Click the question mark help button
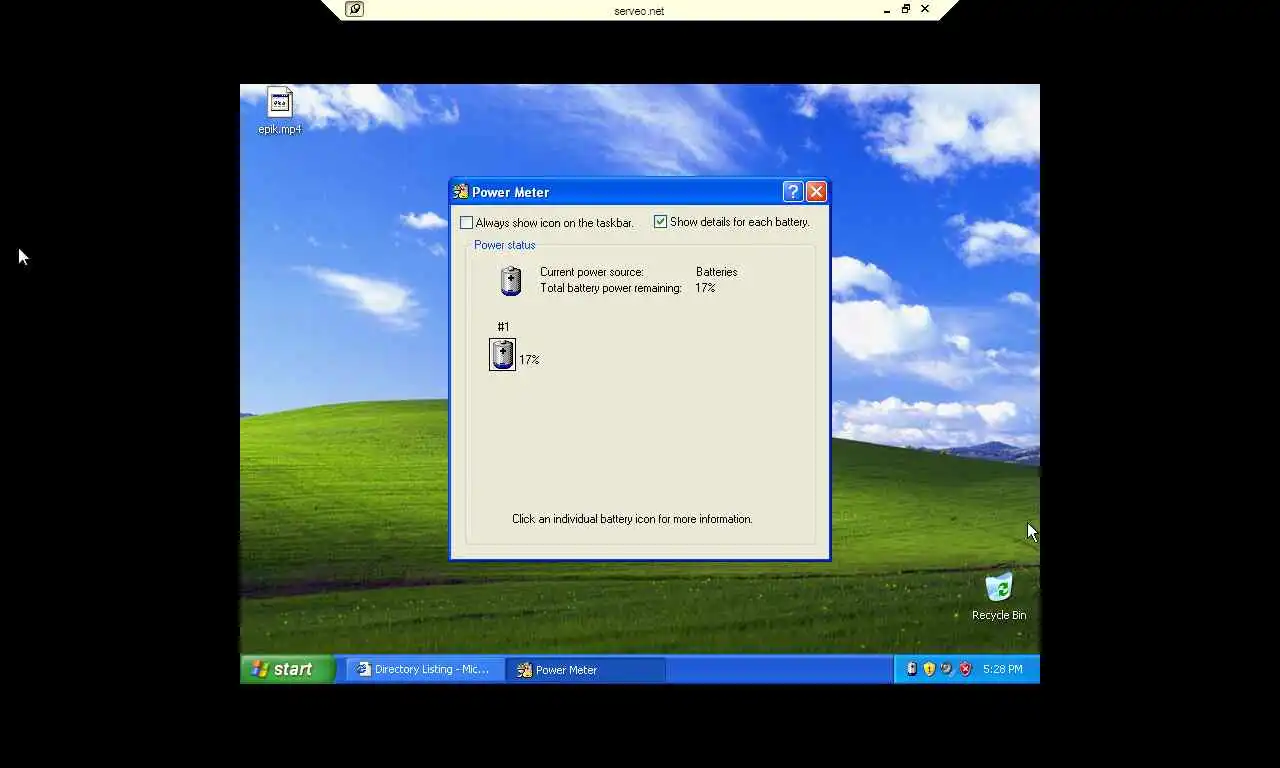The width and height of the screenshot is (1280, 768). [x=793, y=192]
